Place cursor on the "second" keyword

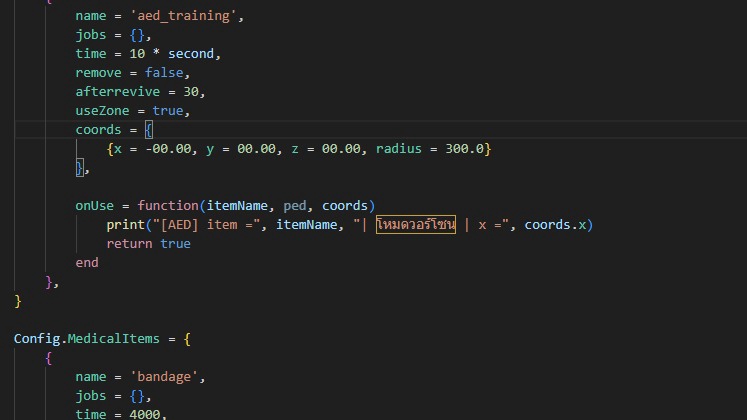[191, 54]
